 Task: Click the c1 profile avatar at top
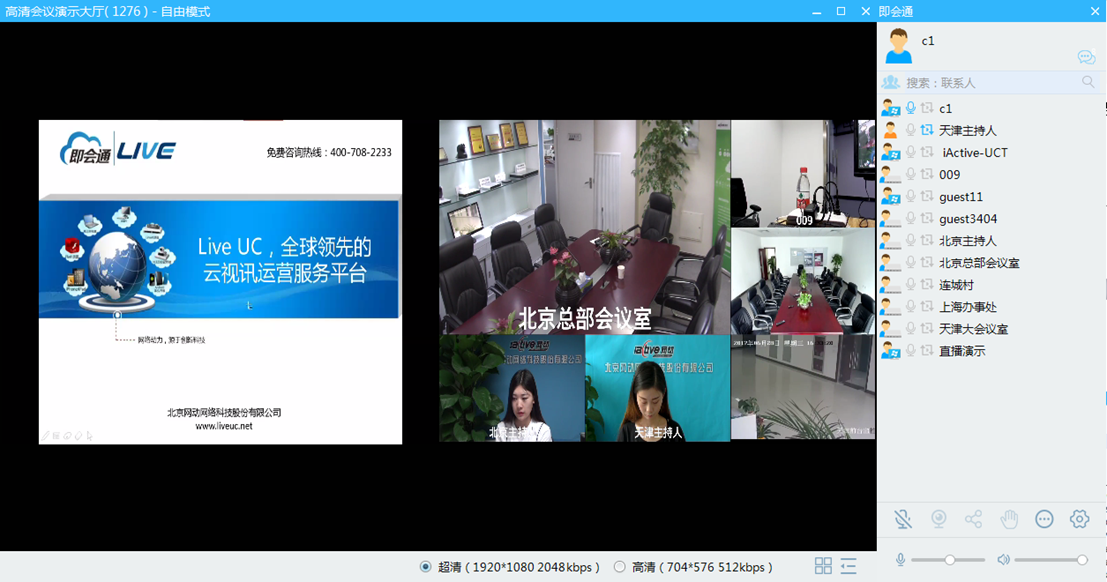pyautogui.click(x=899, y=45)
